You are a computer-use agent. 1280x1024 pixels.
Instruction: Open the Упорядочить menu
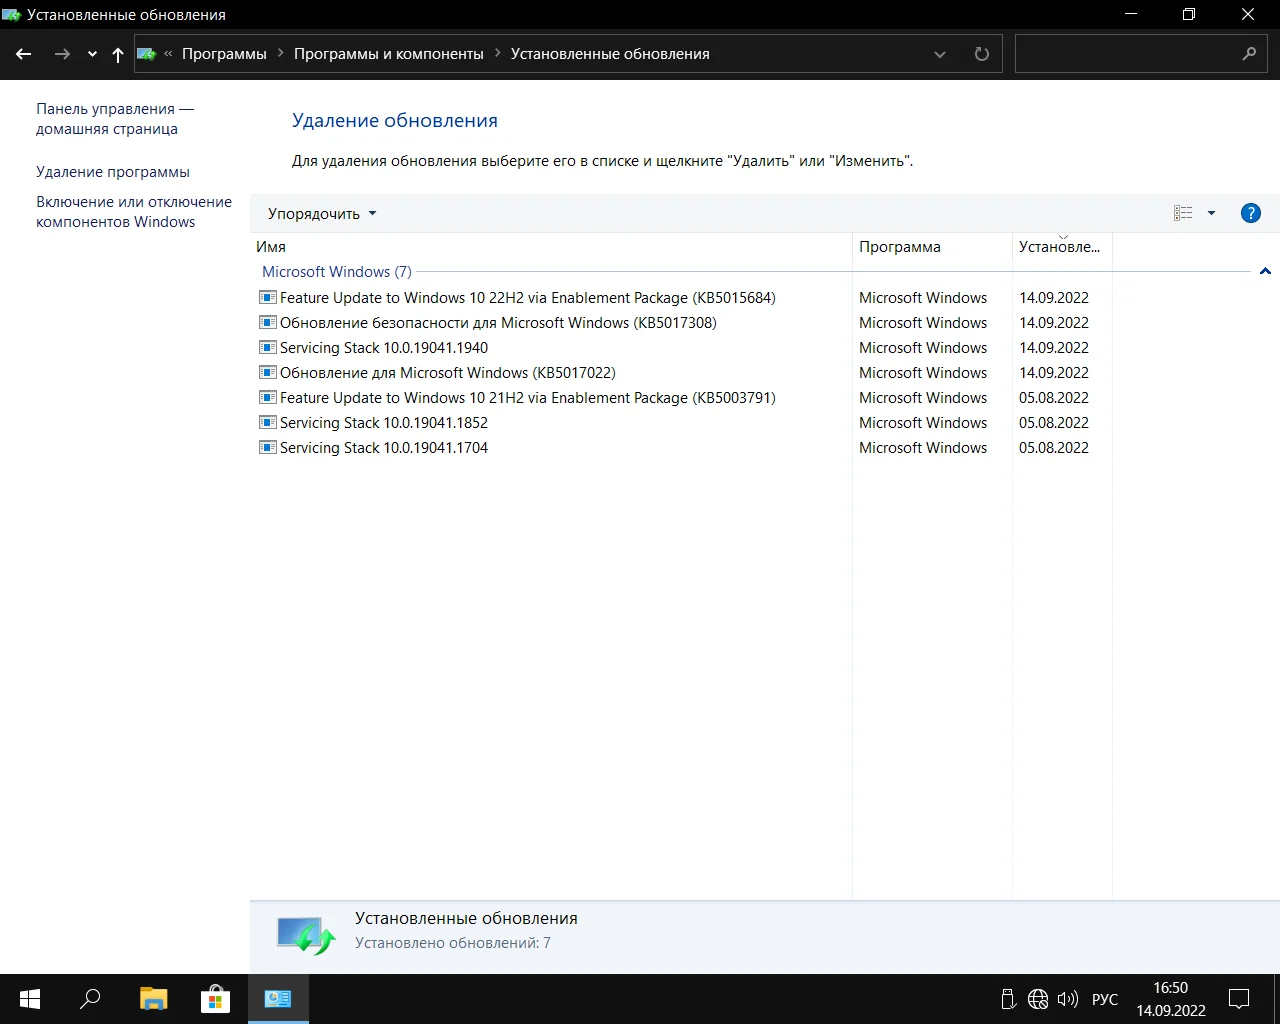pos(322,214)
